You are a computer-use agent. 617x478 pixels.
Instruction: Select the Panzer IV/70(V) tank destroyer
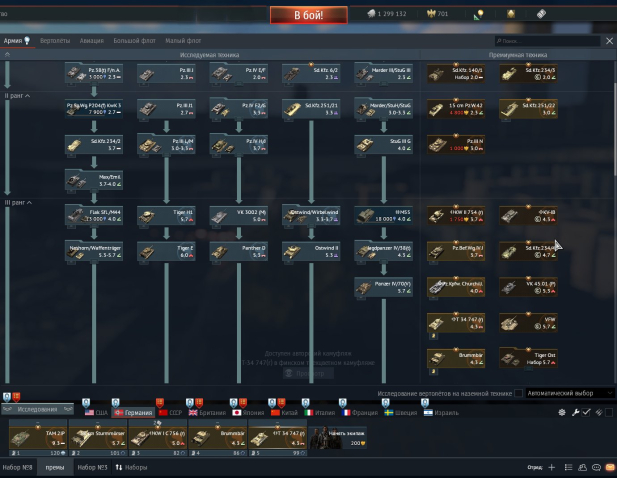[x=383, y=287]
